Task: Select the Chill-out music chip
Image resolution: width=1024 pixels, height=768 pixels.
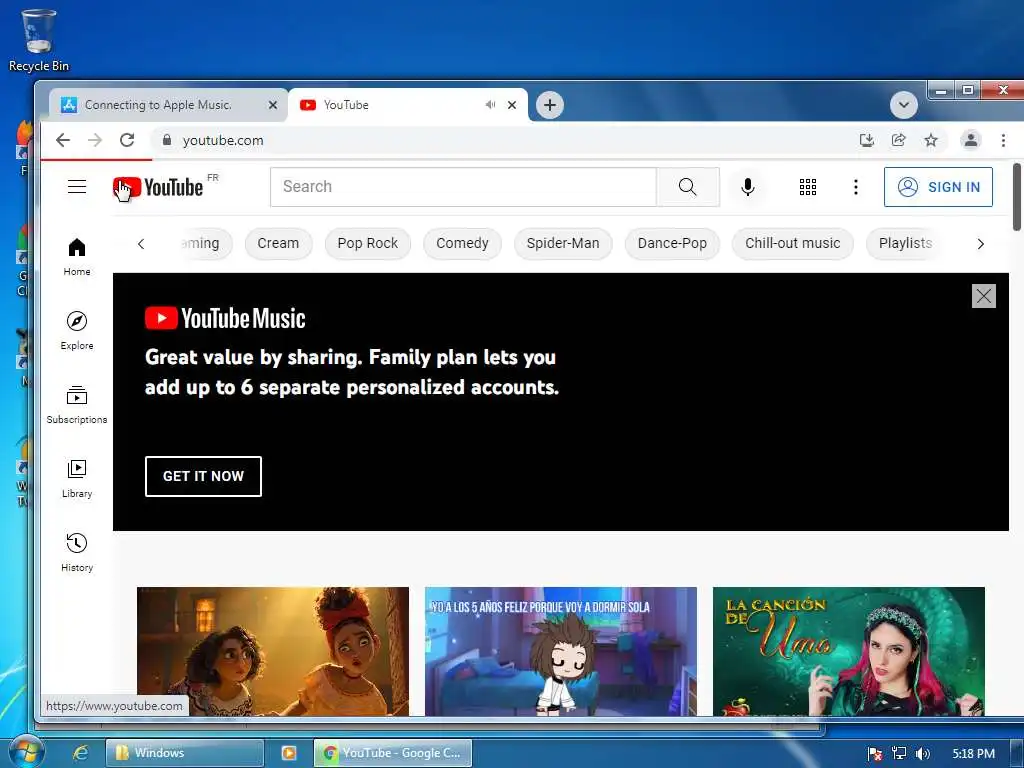Action: [793, 244]
